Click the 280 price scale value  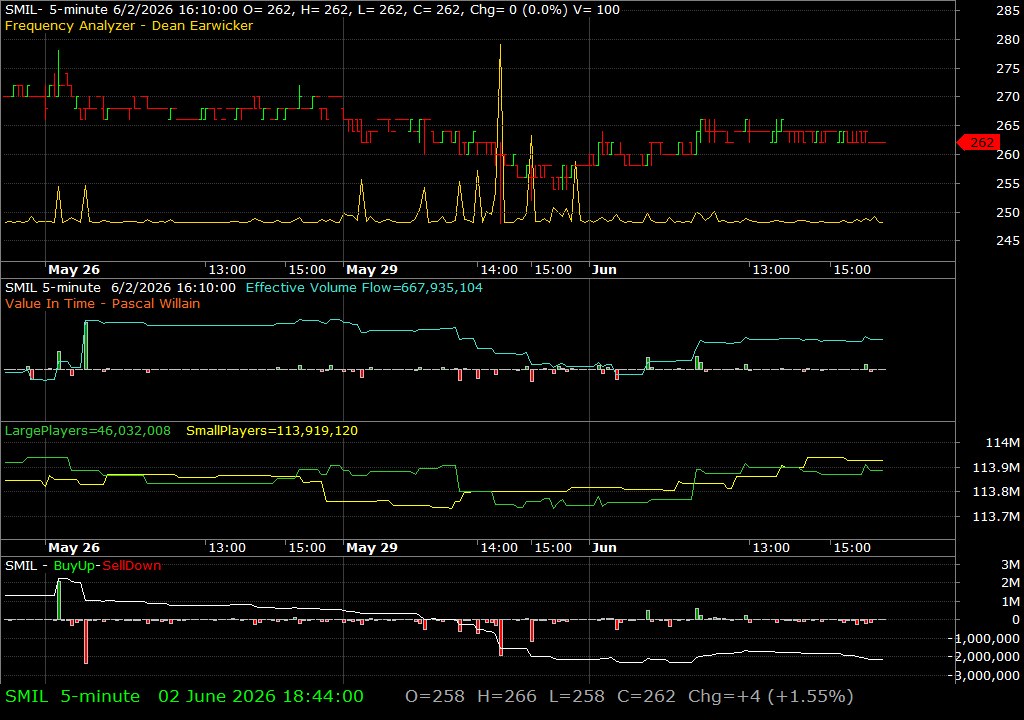point(1008,39)
